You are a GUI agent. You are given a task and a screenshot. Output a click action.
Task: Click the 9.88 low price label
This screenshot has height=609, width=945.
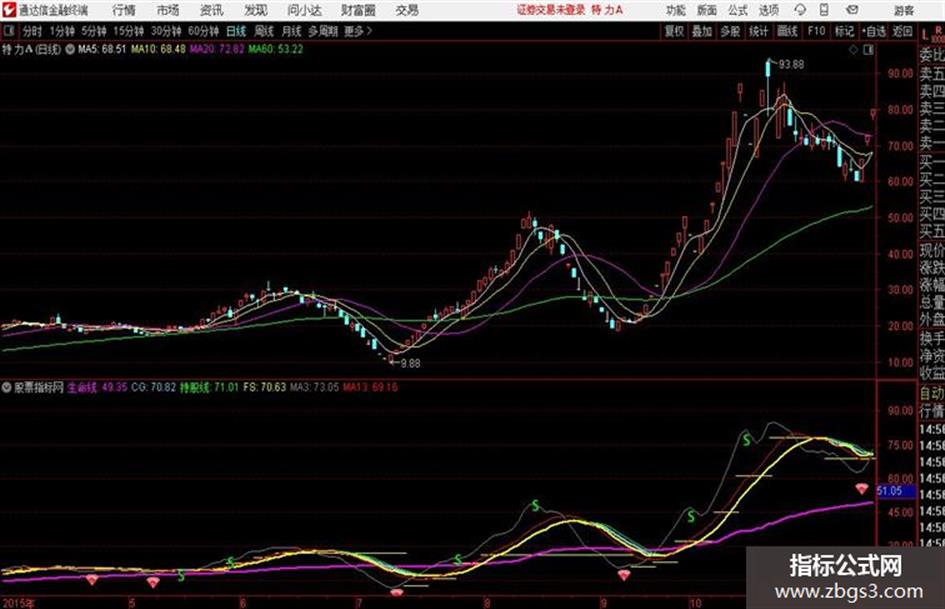point(410,363)
